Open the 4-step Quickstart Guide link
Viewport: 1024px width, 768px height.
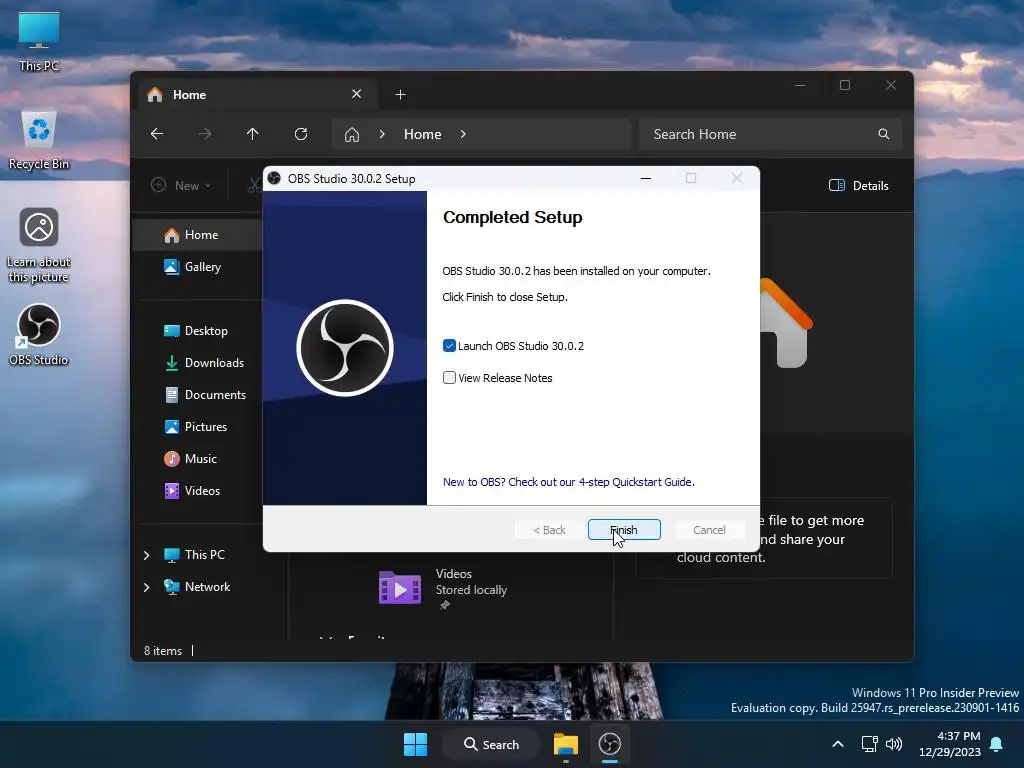click(x=568, y=482)
